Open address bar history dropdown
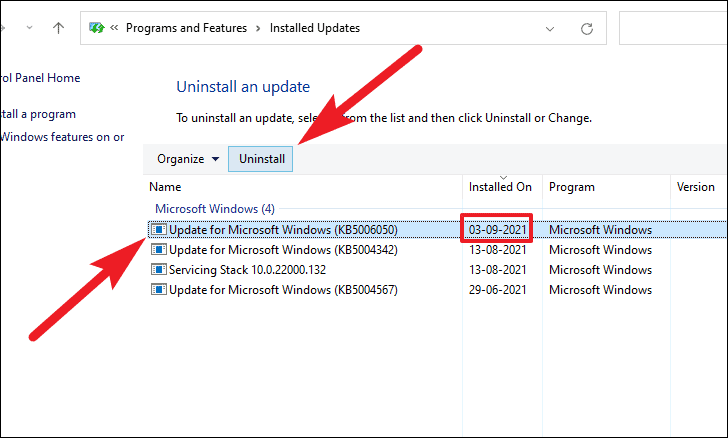Image resolution: width=728 pixels, height=438 pixels. (x=550, y=29)
